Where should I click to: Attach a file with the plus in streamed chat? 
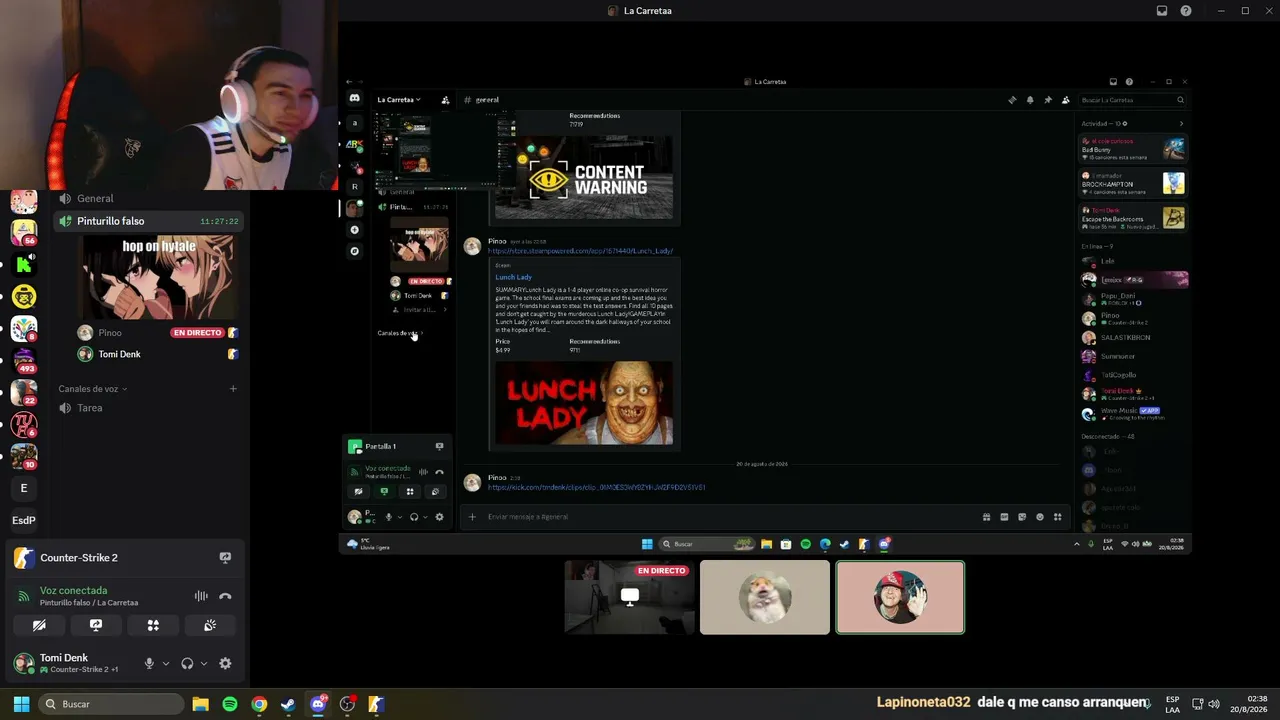(x=472, y=517)
